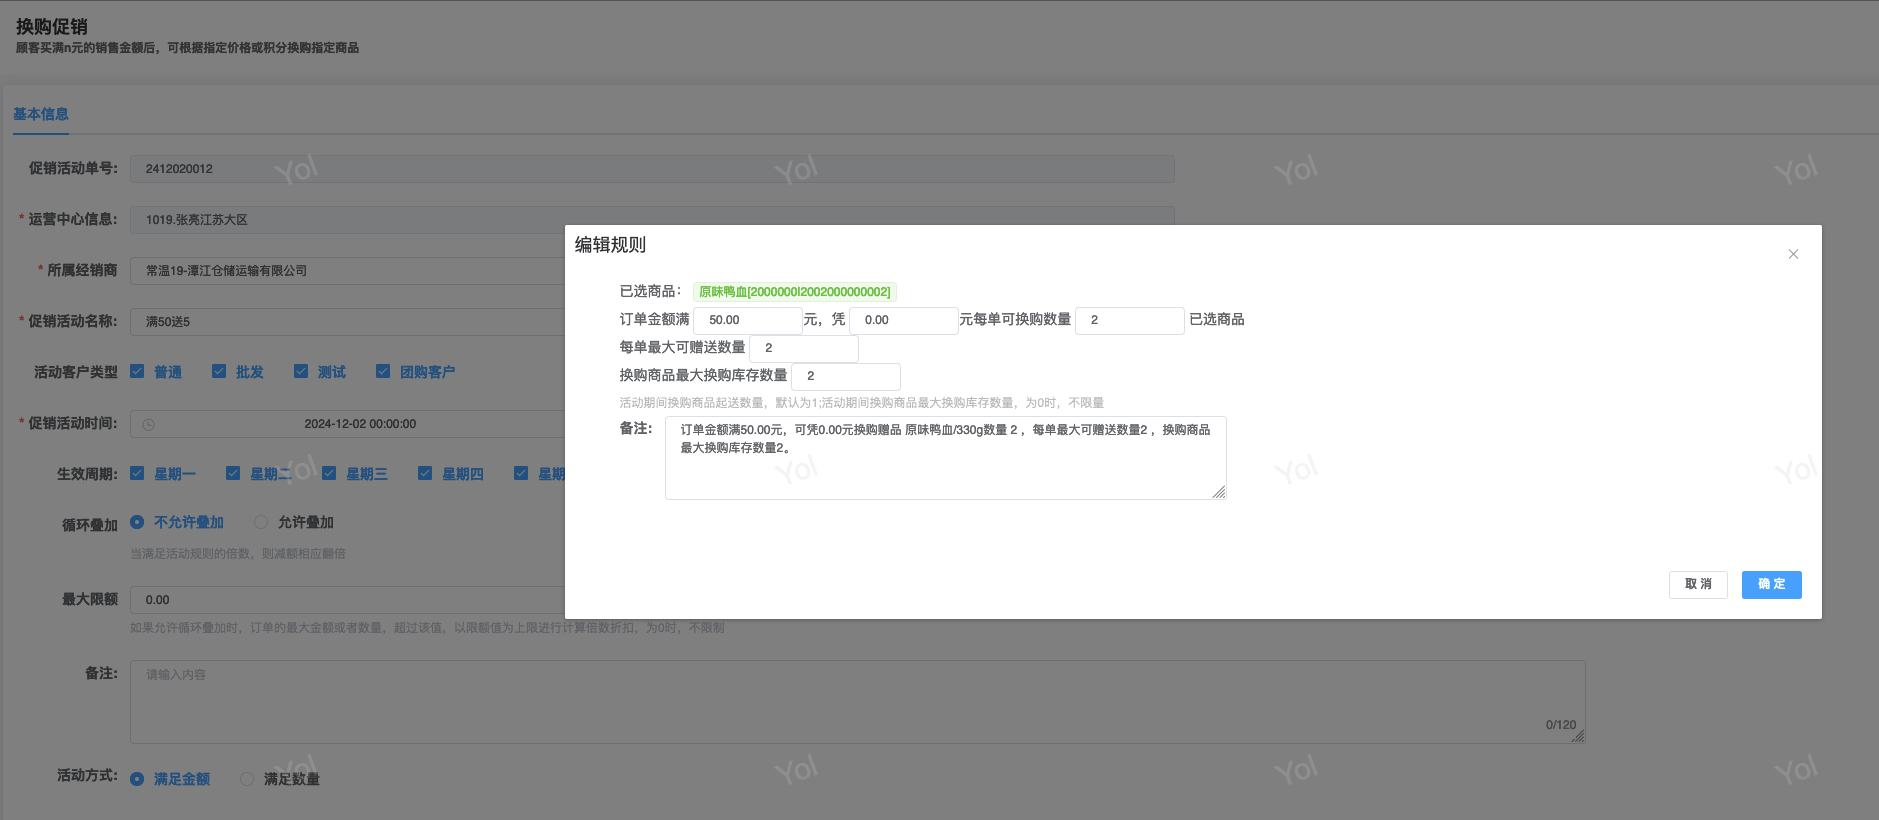Toggle the 星期四 checkbox

[425, 473]
